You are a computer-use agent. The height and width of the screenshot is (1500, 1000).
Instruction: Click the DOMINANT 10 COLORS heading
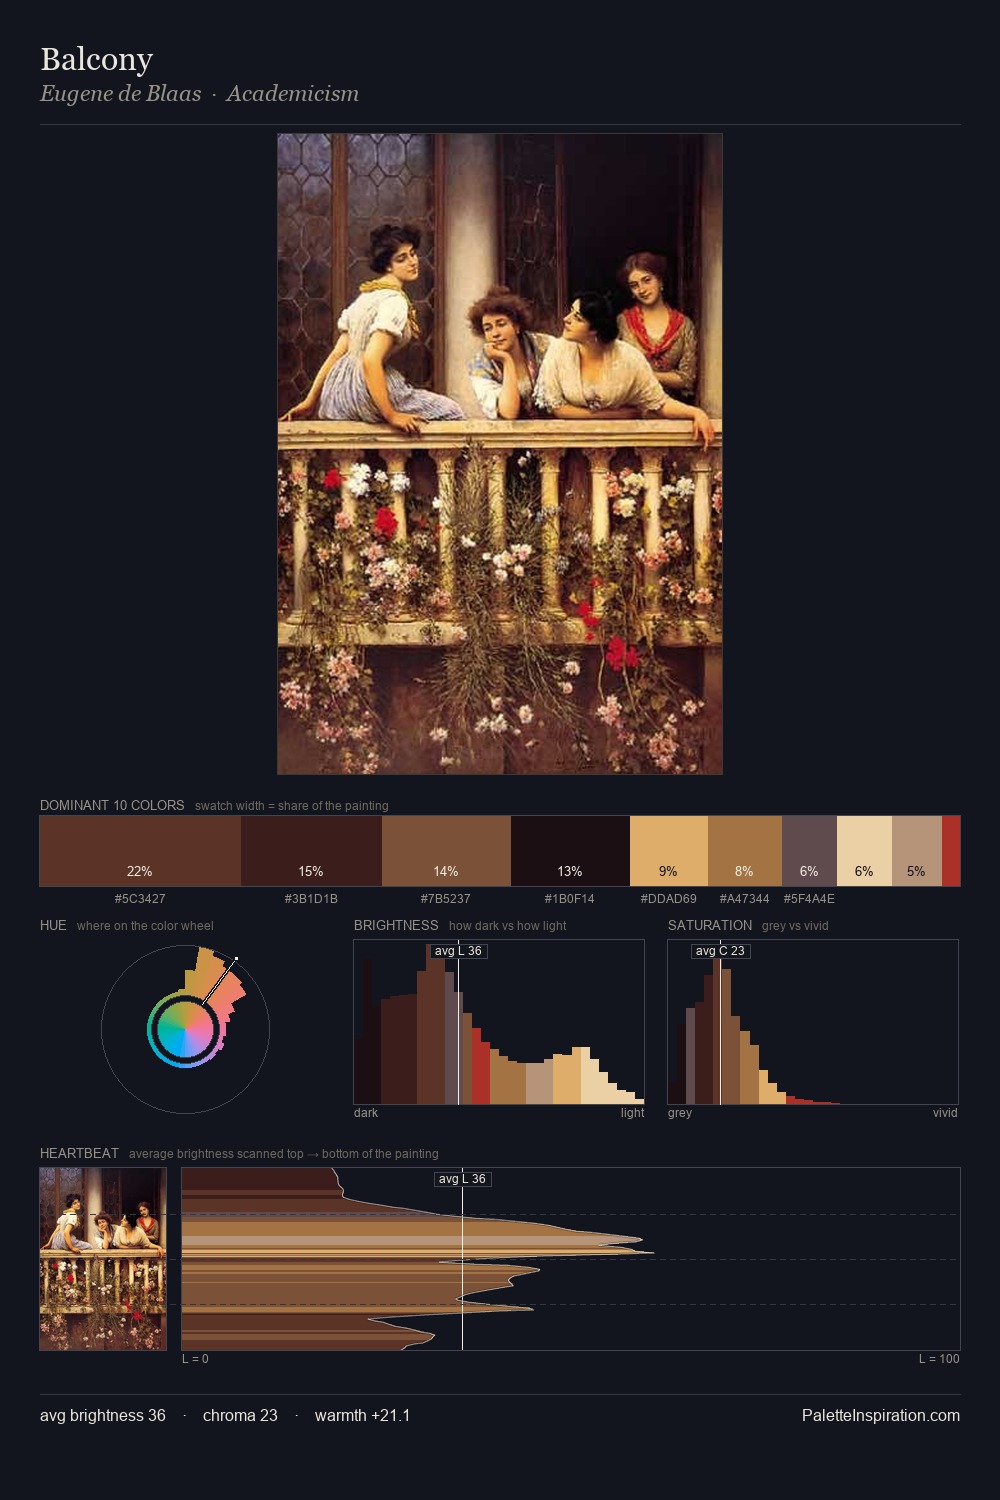(x=112, y=805)
